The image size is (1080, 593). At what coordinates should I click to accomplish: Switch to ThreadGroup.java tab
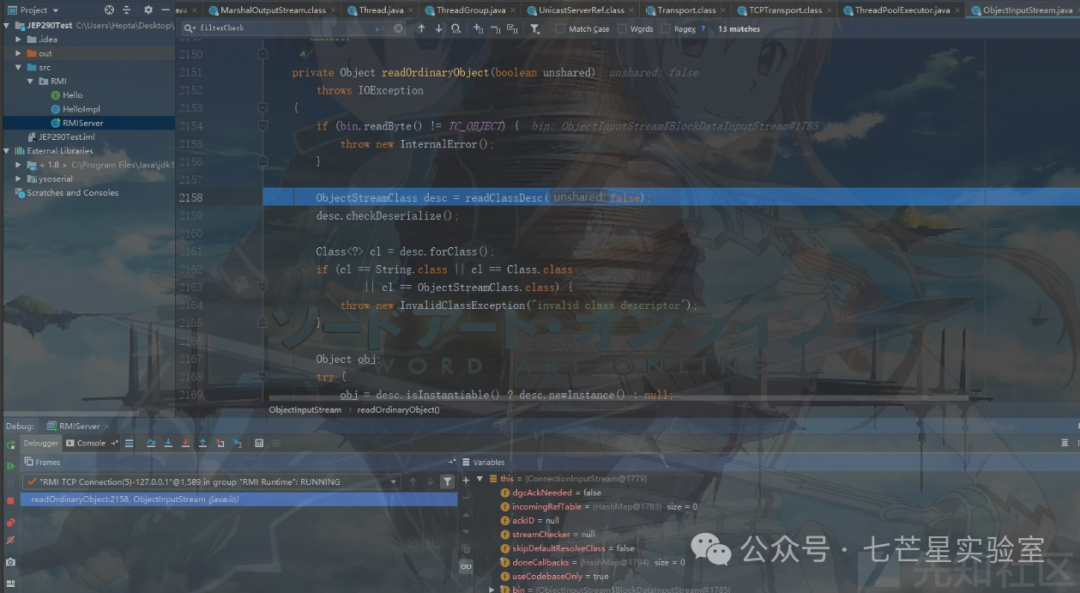(471, 10)
